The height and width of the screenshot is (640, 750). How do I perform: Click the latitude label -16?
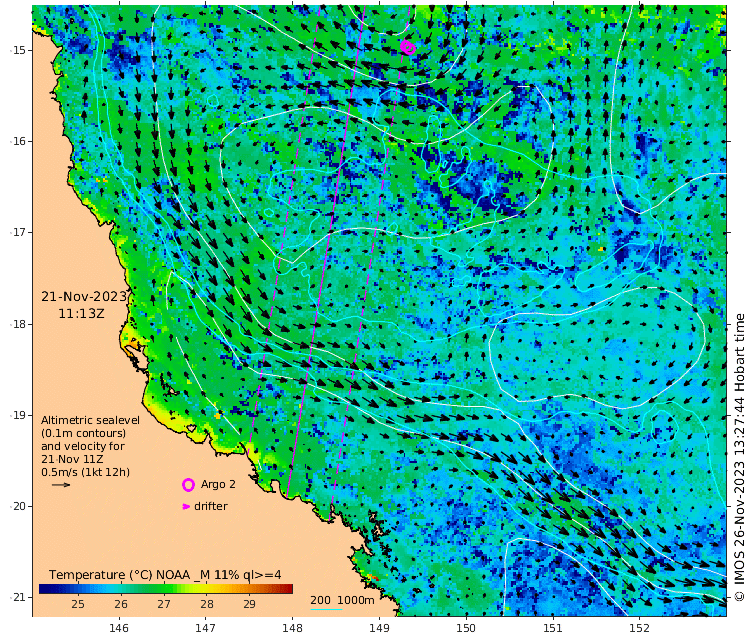(18, 142)
